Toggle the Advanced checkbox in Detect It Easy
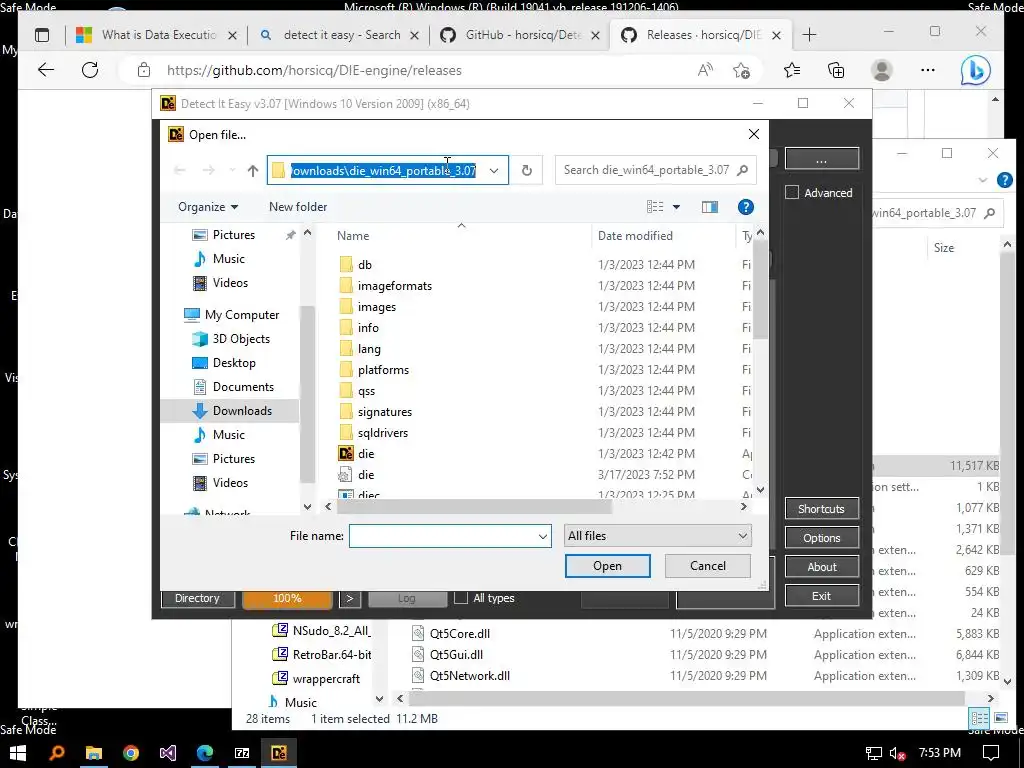This screenshot has height=768, width=1024. (792, 193)
